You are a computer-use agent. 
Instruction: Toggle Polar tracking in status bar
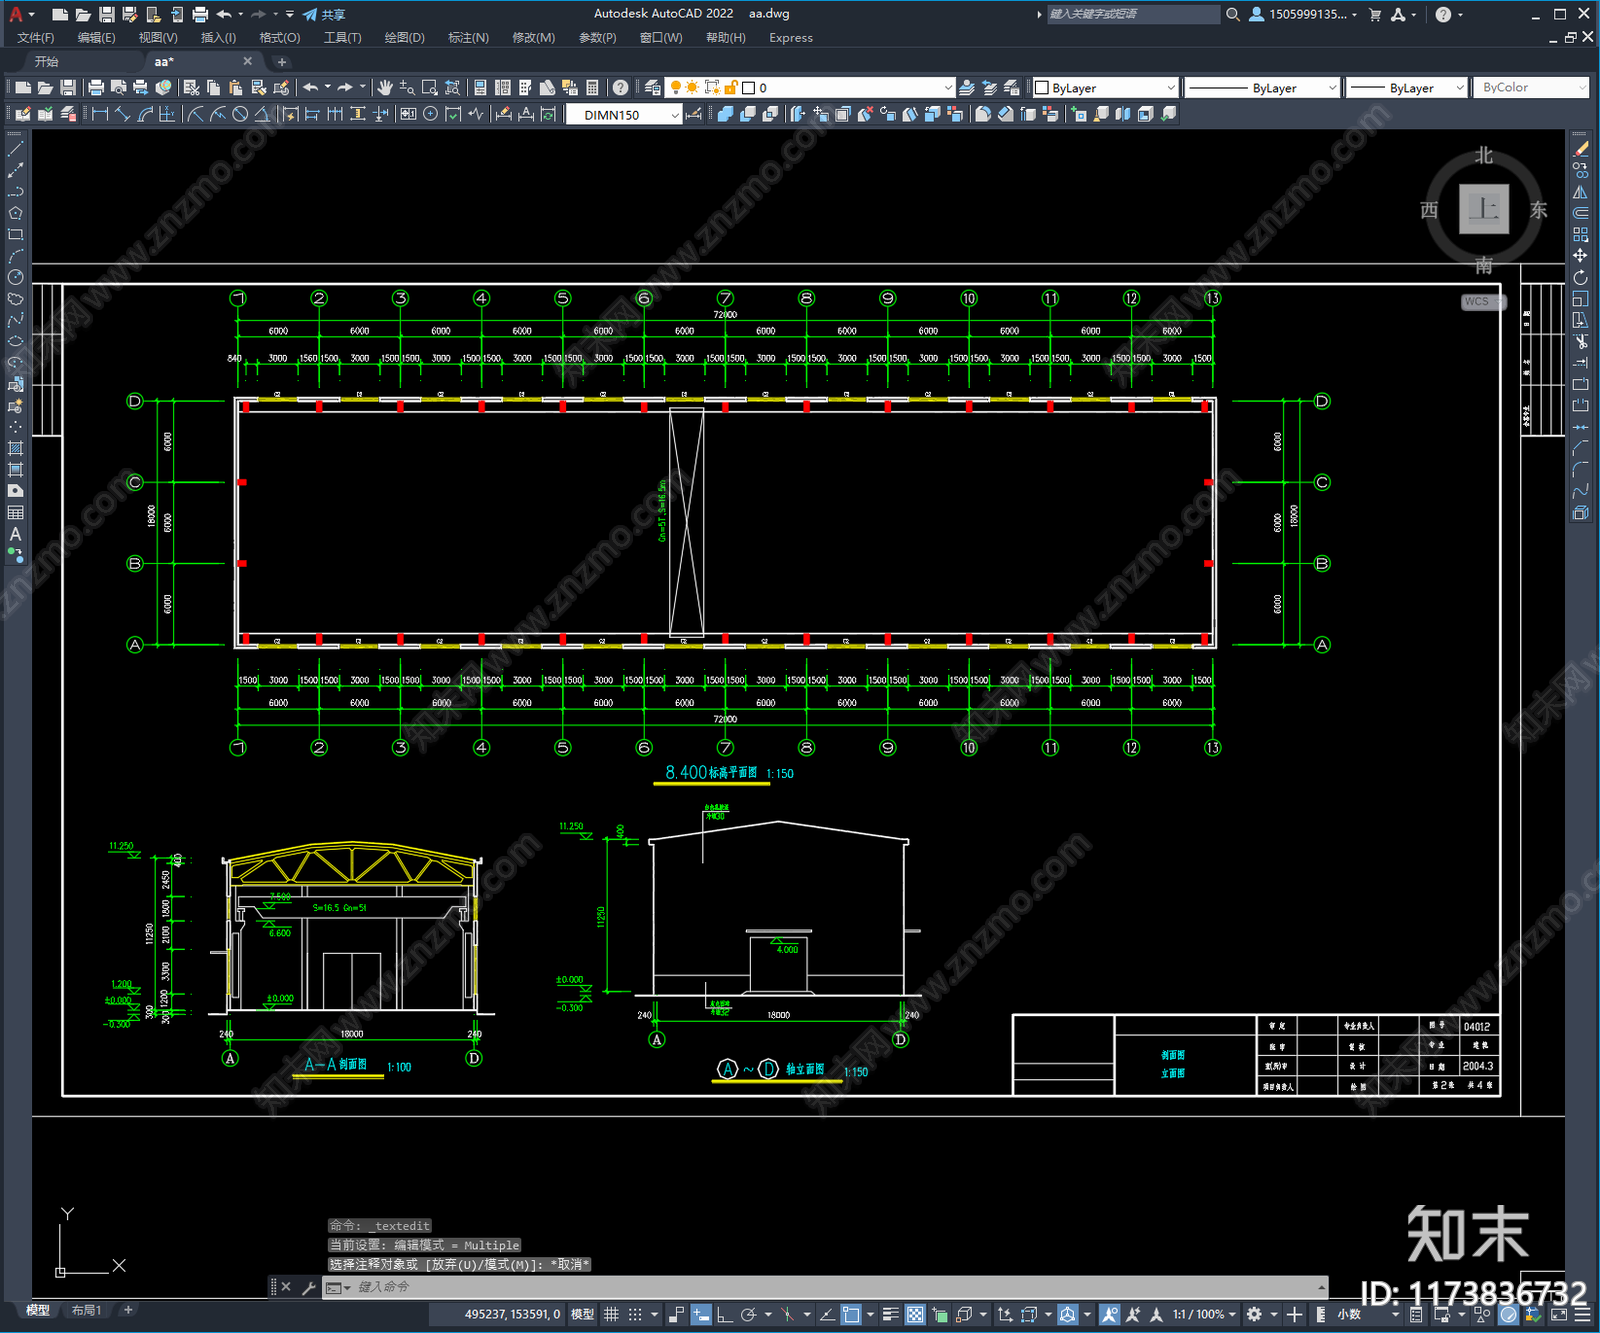coord(748,1314)
